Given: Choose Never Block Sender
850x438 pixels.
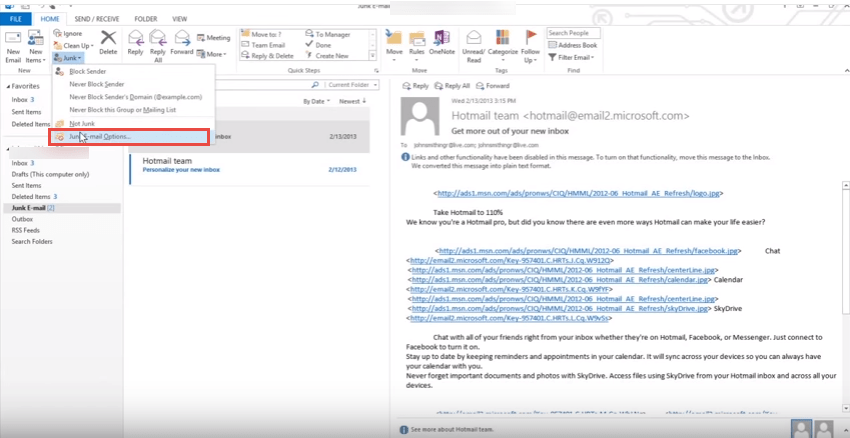Looking at the screenshot, I should [134, 84].
